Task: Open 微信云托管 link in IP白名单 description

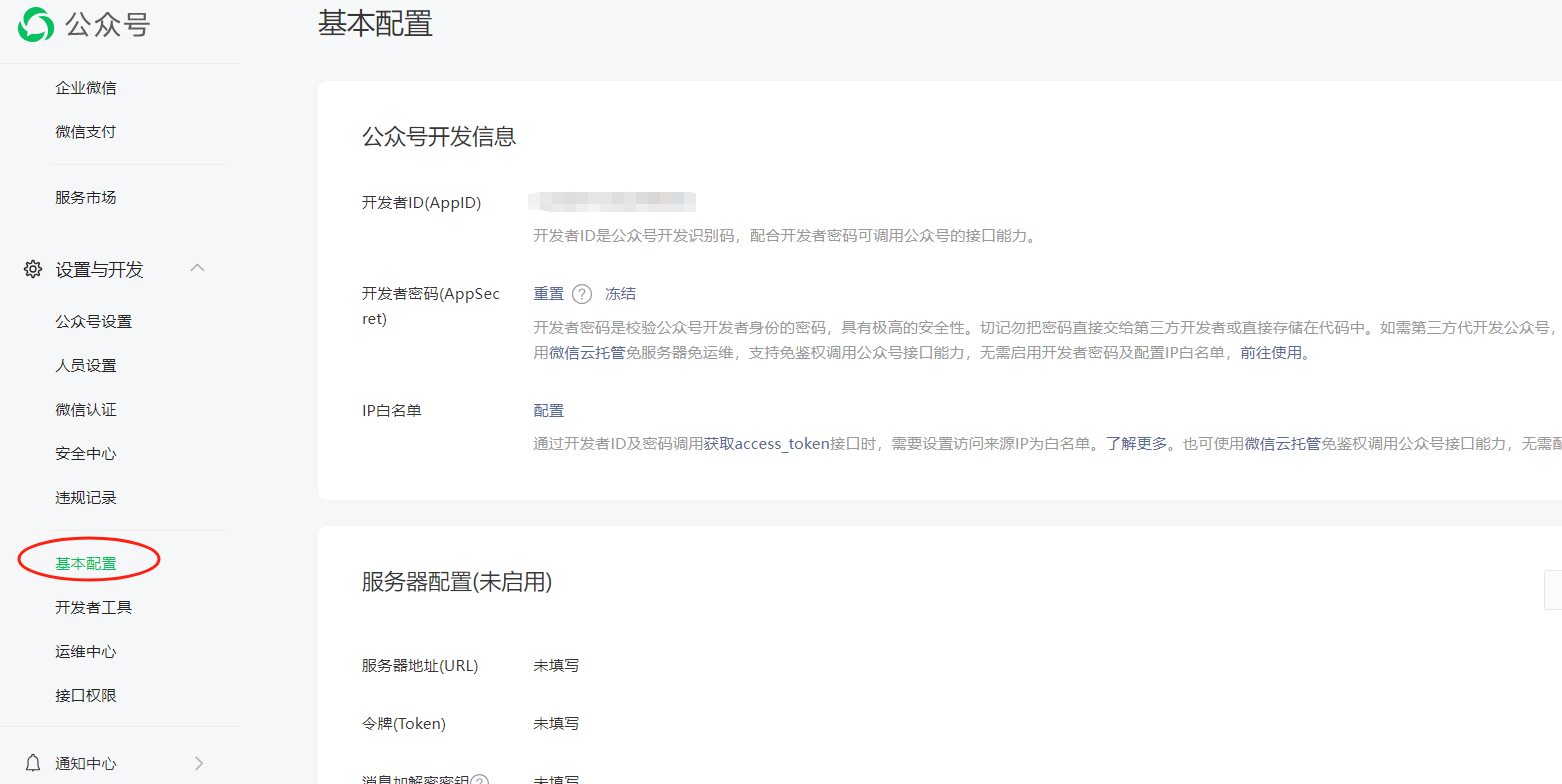Action: [1283, 444]
